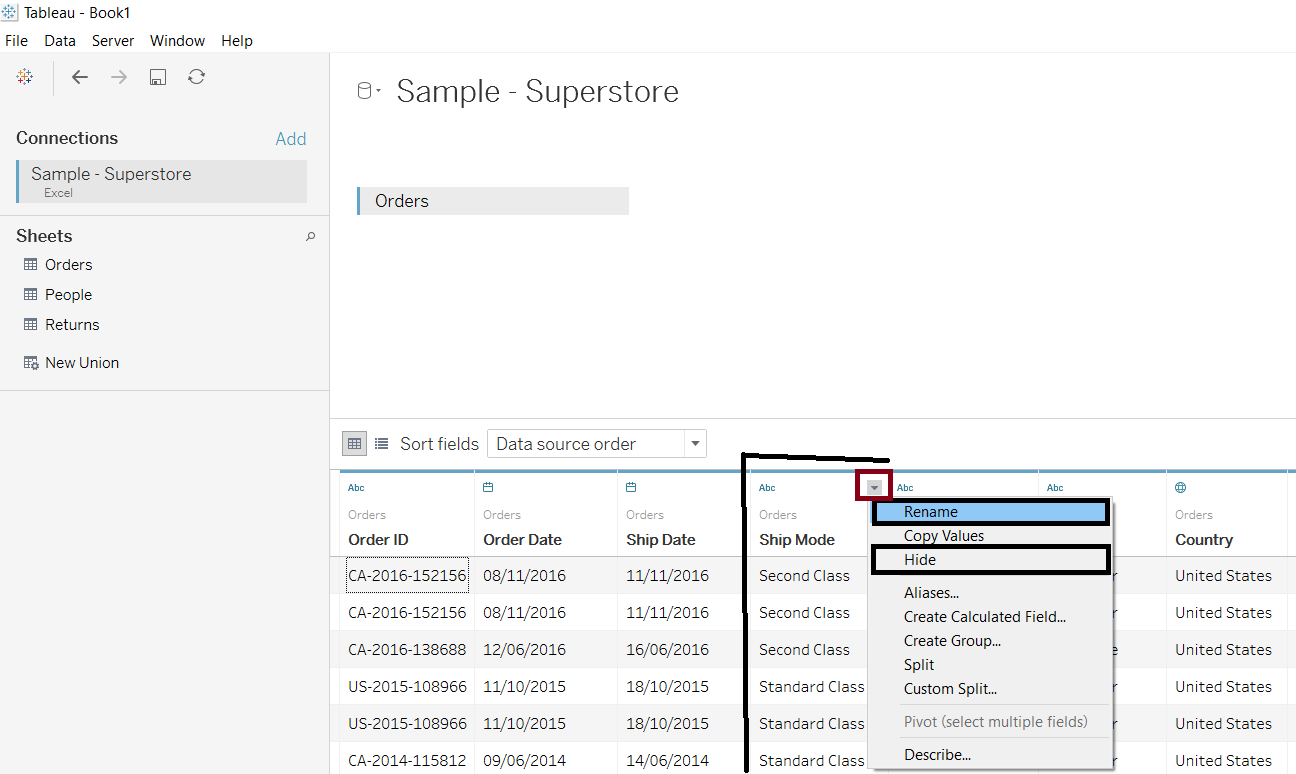Open the Help menu
Image resolution: width=1296 pixels, height=774 pixels.
coord(237,41)
